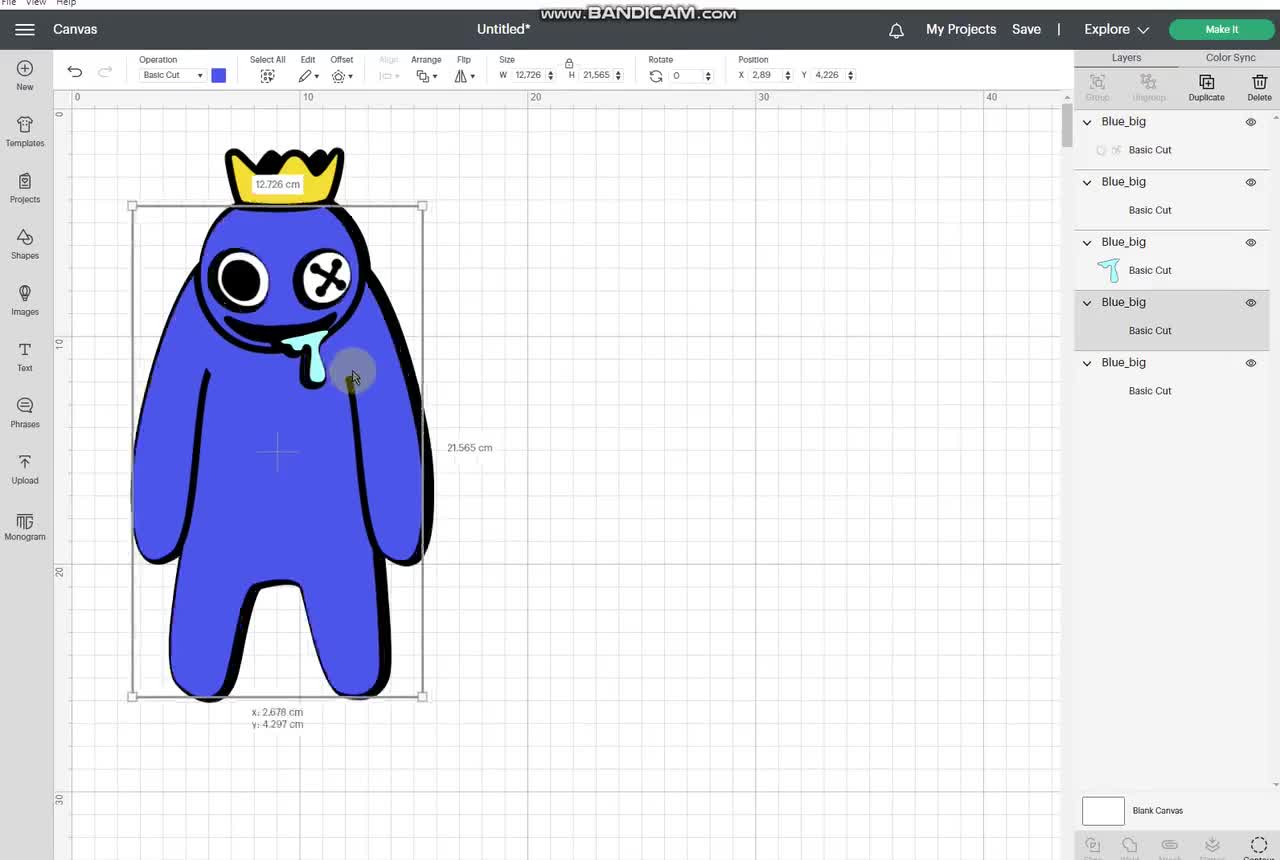
Task: Click the Height size input field
Action: pyautogui.click(x=596, y=76)
